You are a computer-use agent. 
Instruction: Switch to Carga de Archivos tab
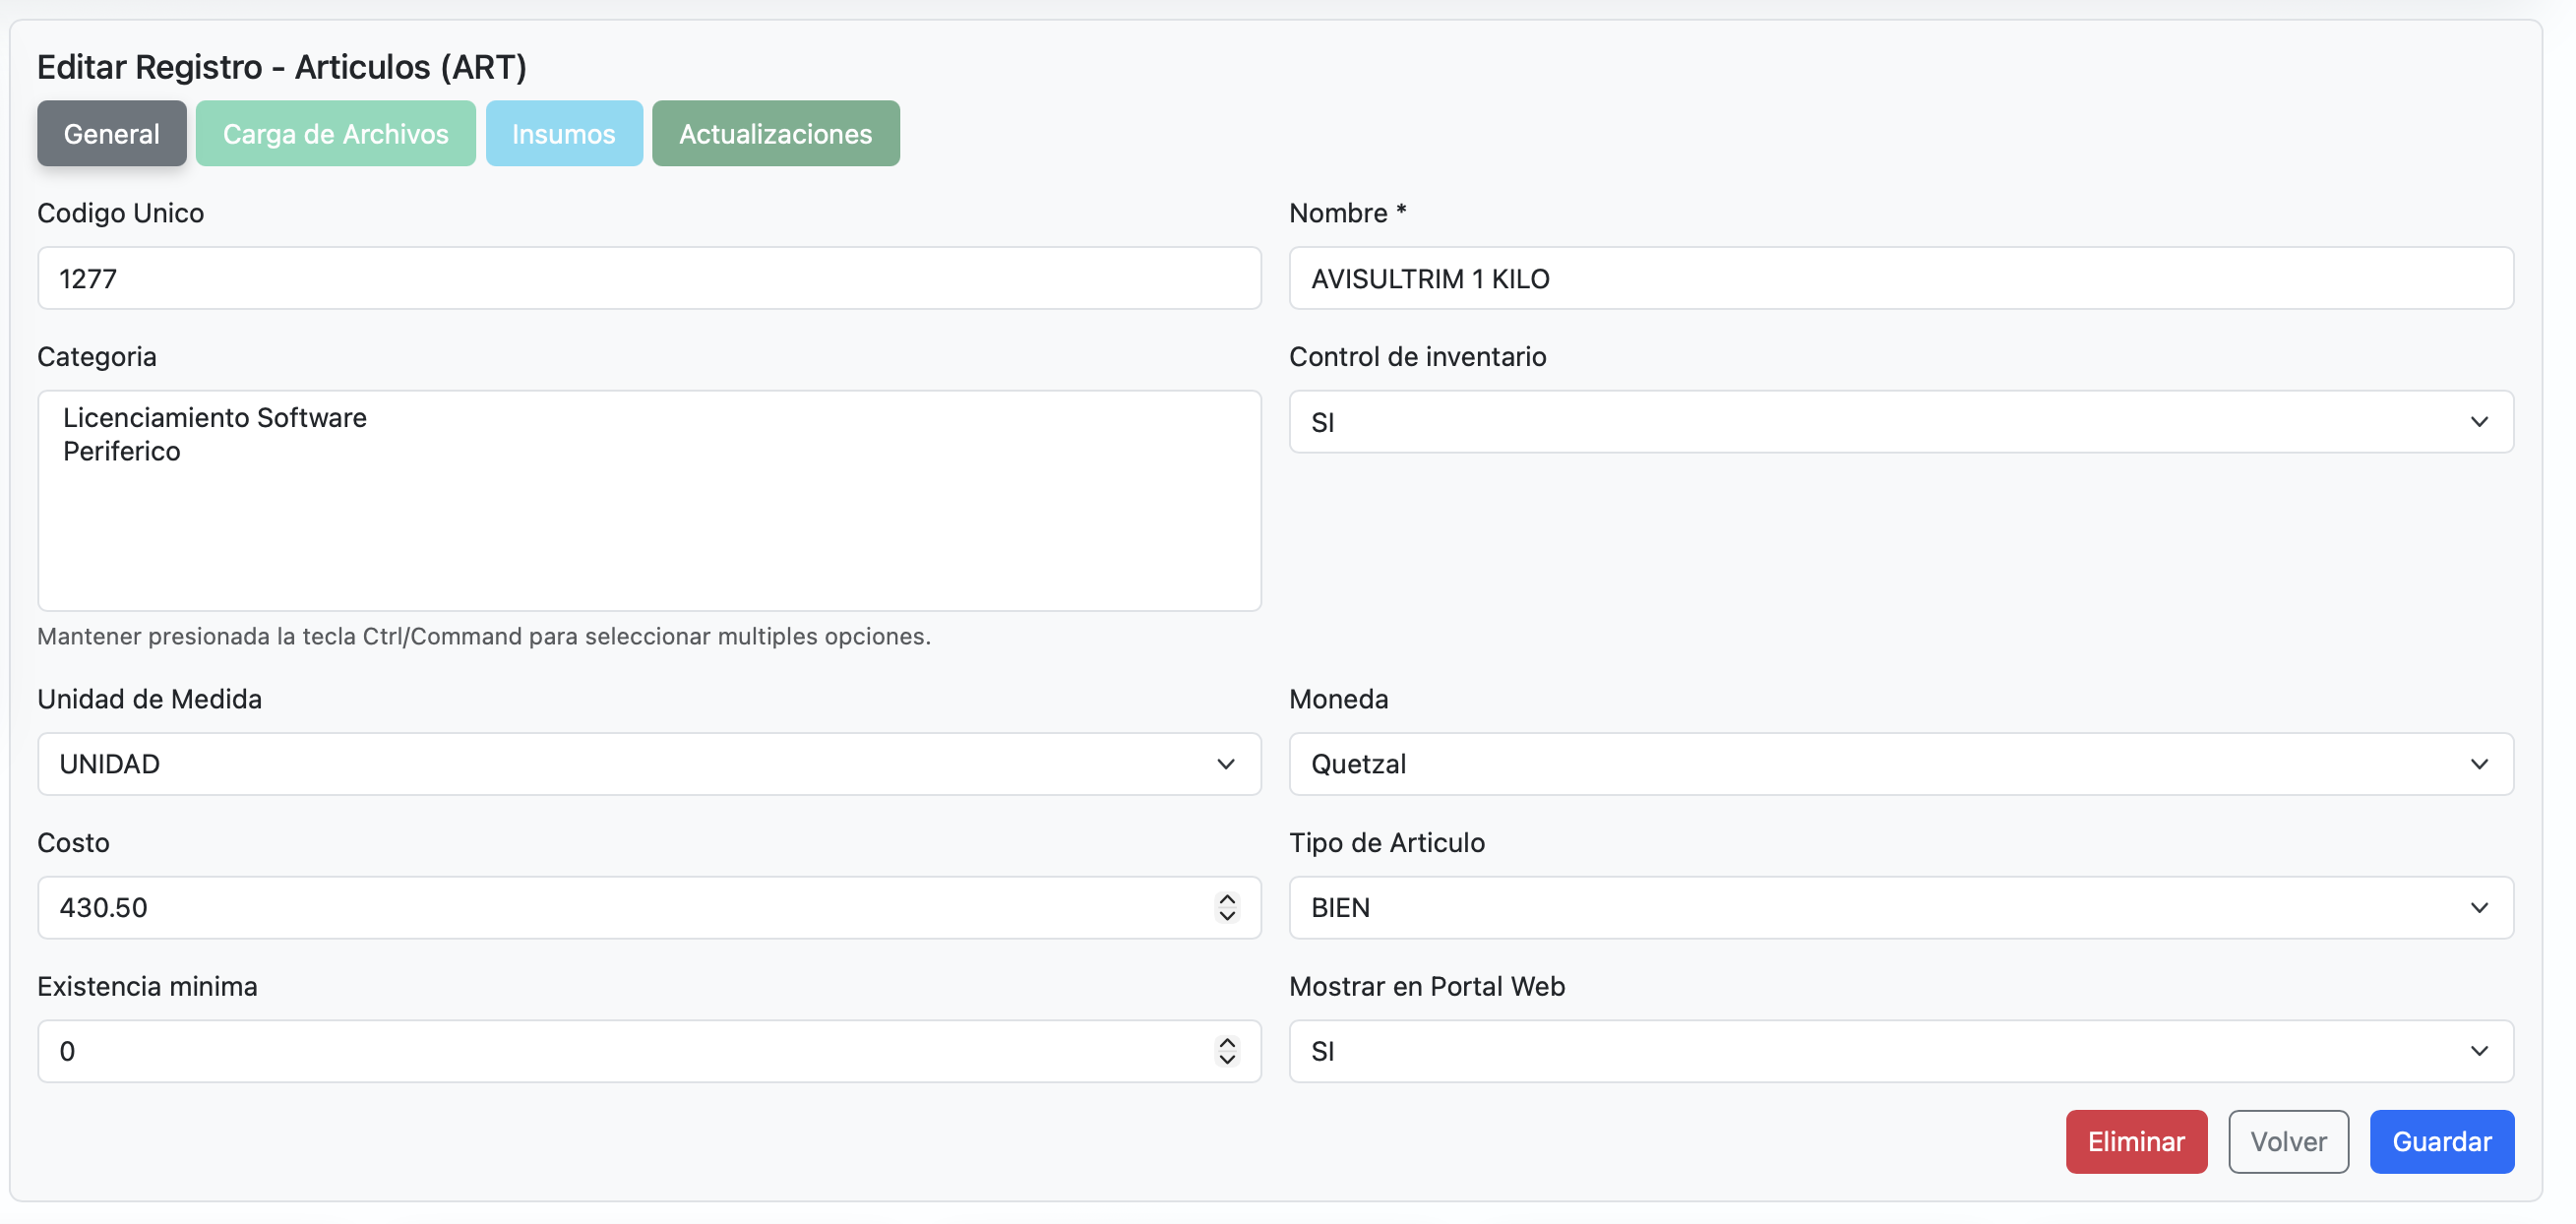(x=335, y=133)
